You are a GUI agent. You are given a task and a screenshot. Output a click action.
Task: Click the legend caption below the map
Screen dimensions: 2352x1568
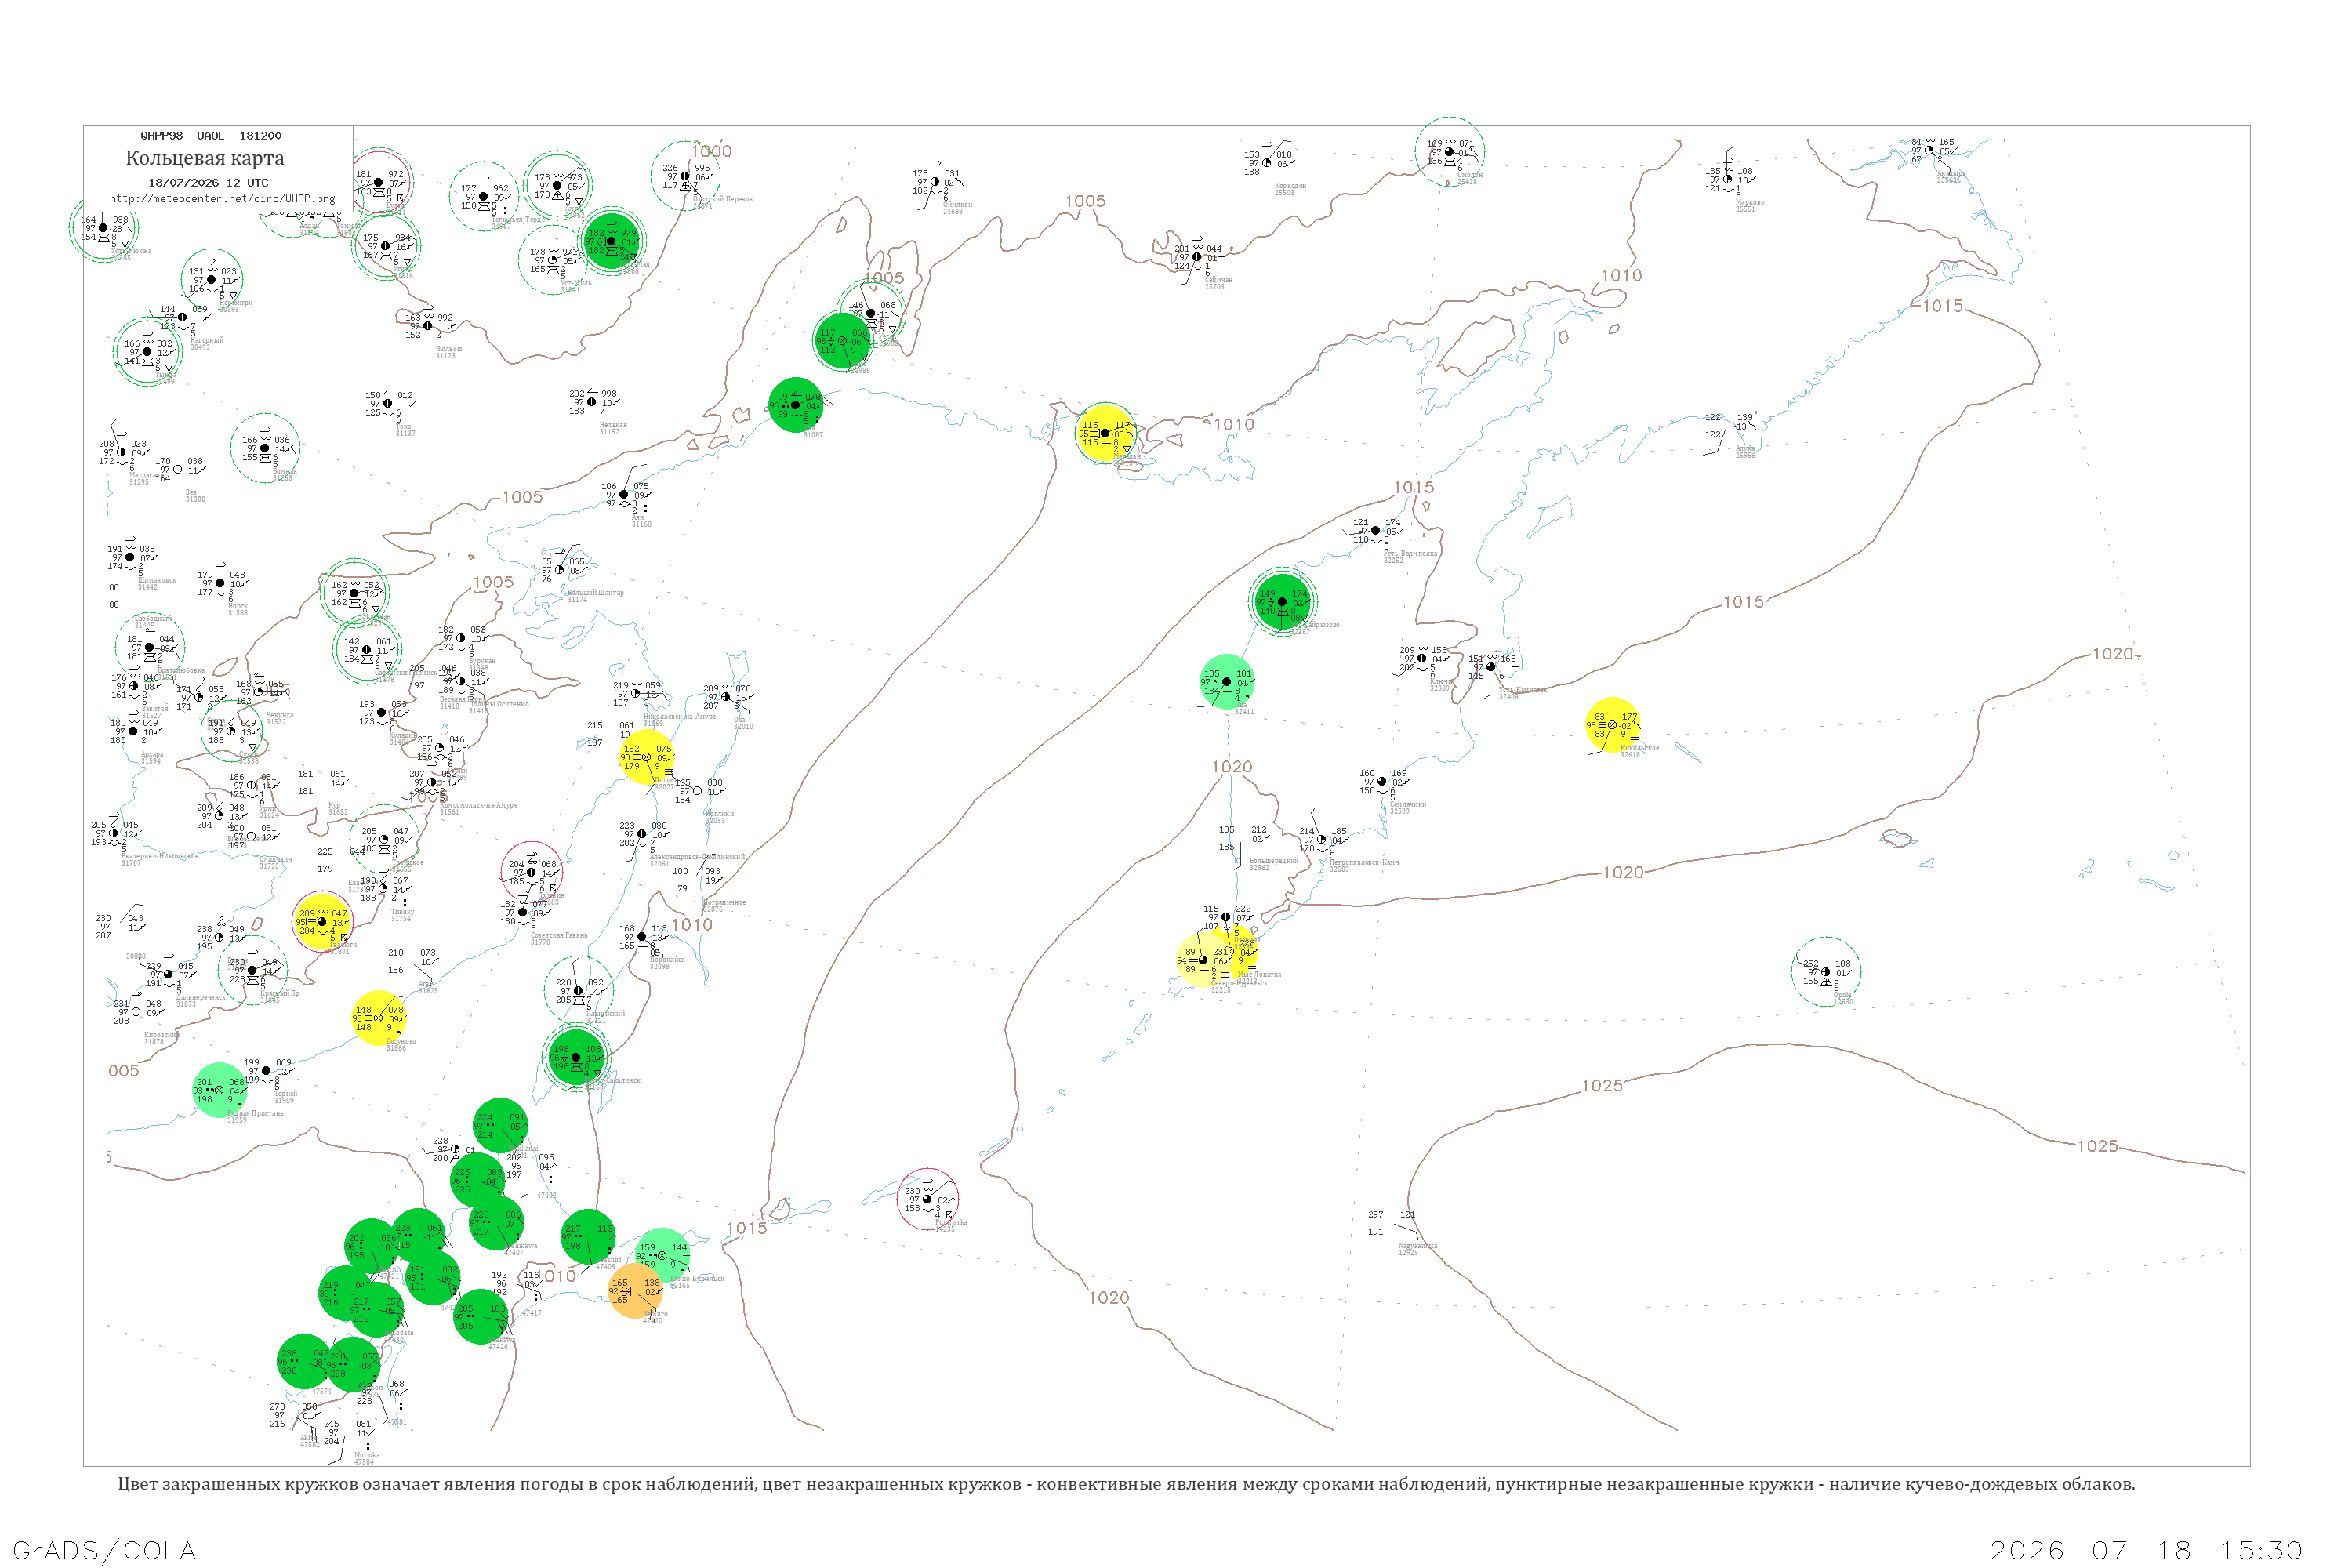tap(1126, 1484)
